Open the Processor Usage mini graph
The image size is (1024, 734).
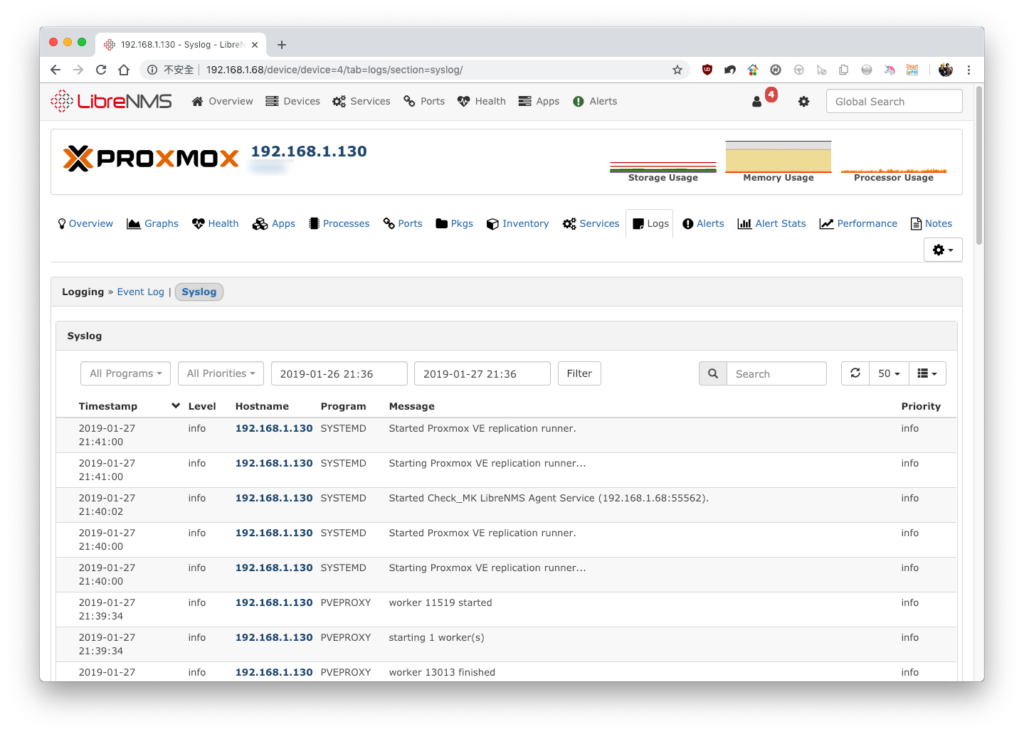pos(893,168)
